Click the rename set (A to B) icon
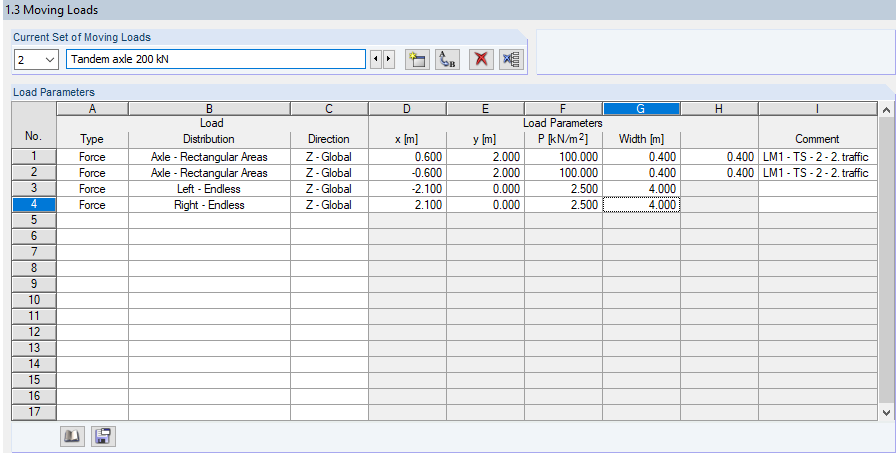Viewport: 896px width, 453px height. pyautogui.click(x=447, y=59)
